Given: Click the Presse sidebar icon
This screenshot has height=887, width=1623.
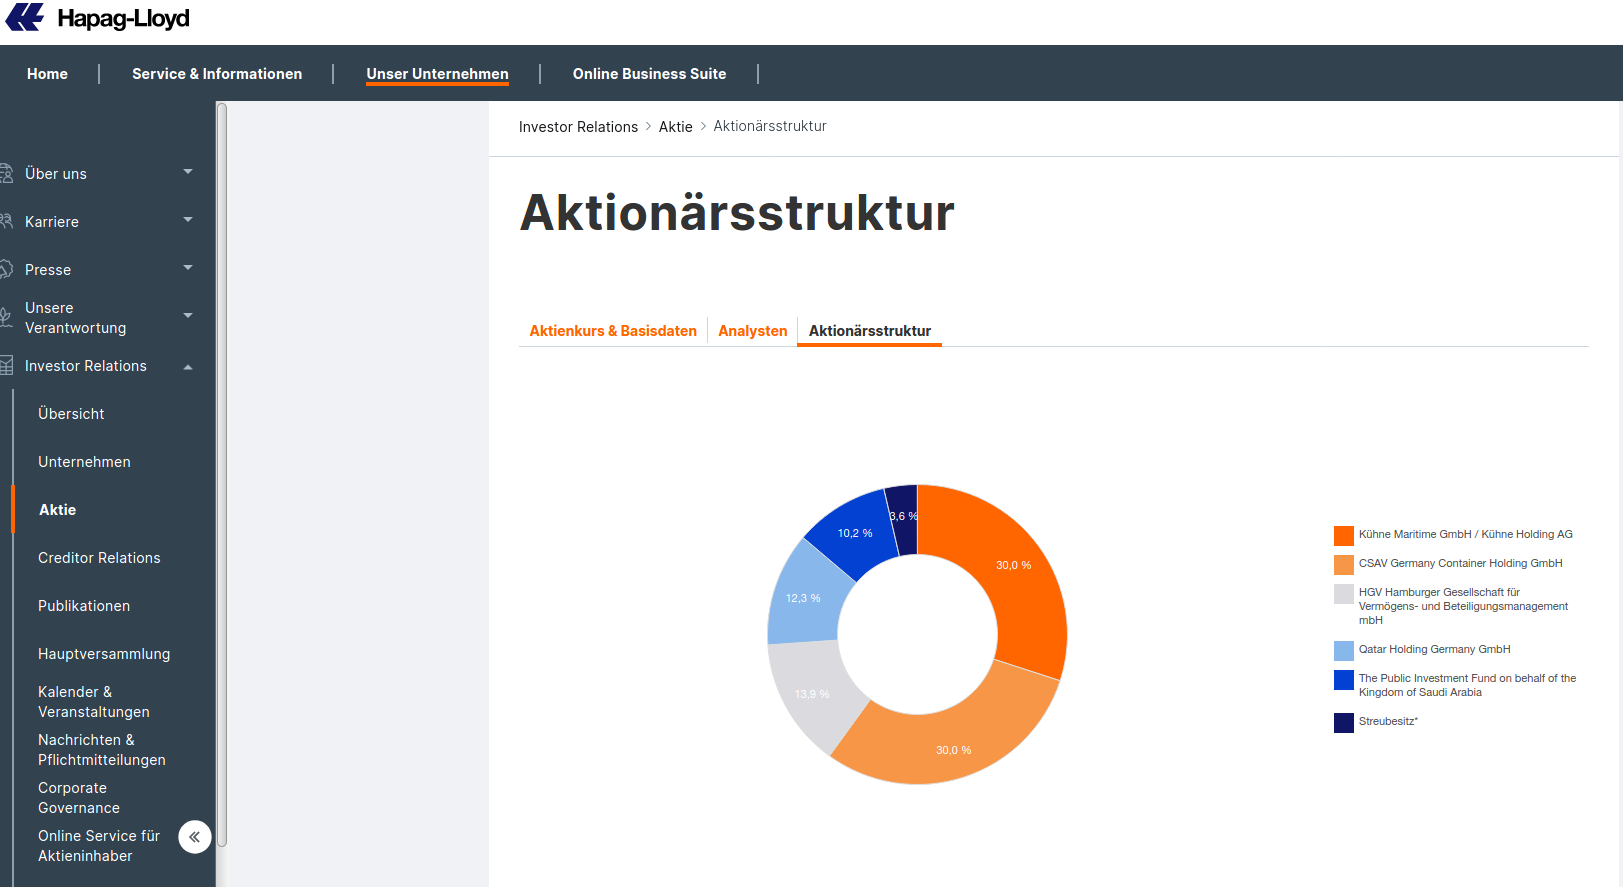Looking at the screenshot, I should click(6, 269).
